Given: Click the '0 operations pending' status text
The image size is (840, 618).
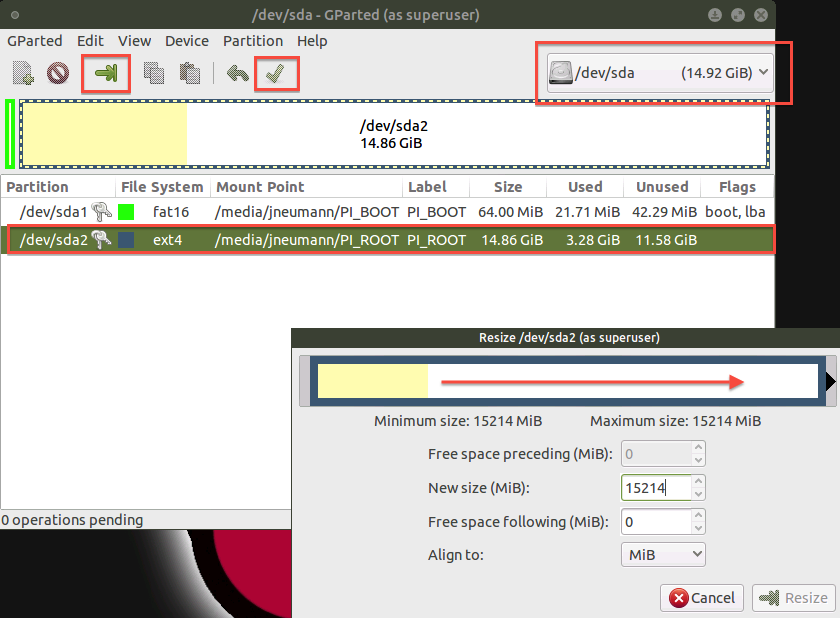Looking at the screenshot, I should (x=72, y=520).
